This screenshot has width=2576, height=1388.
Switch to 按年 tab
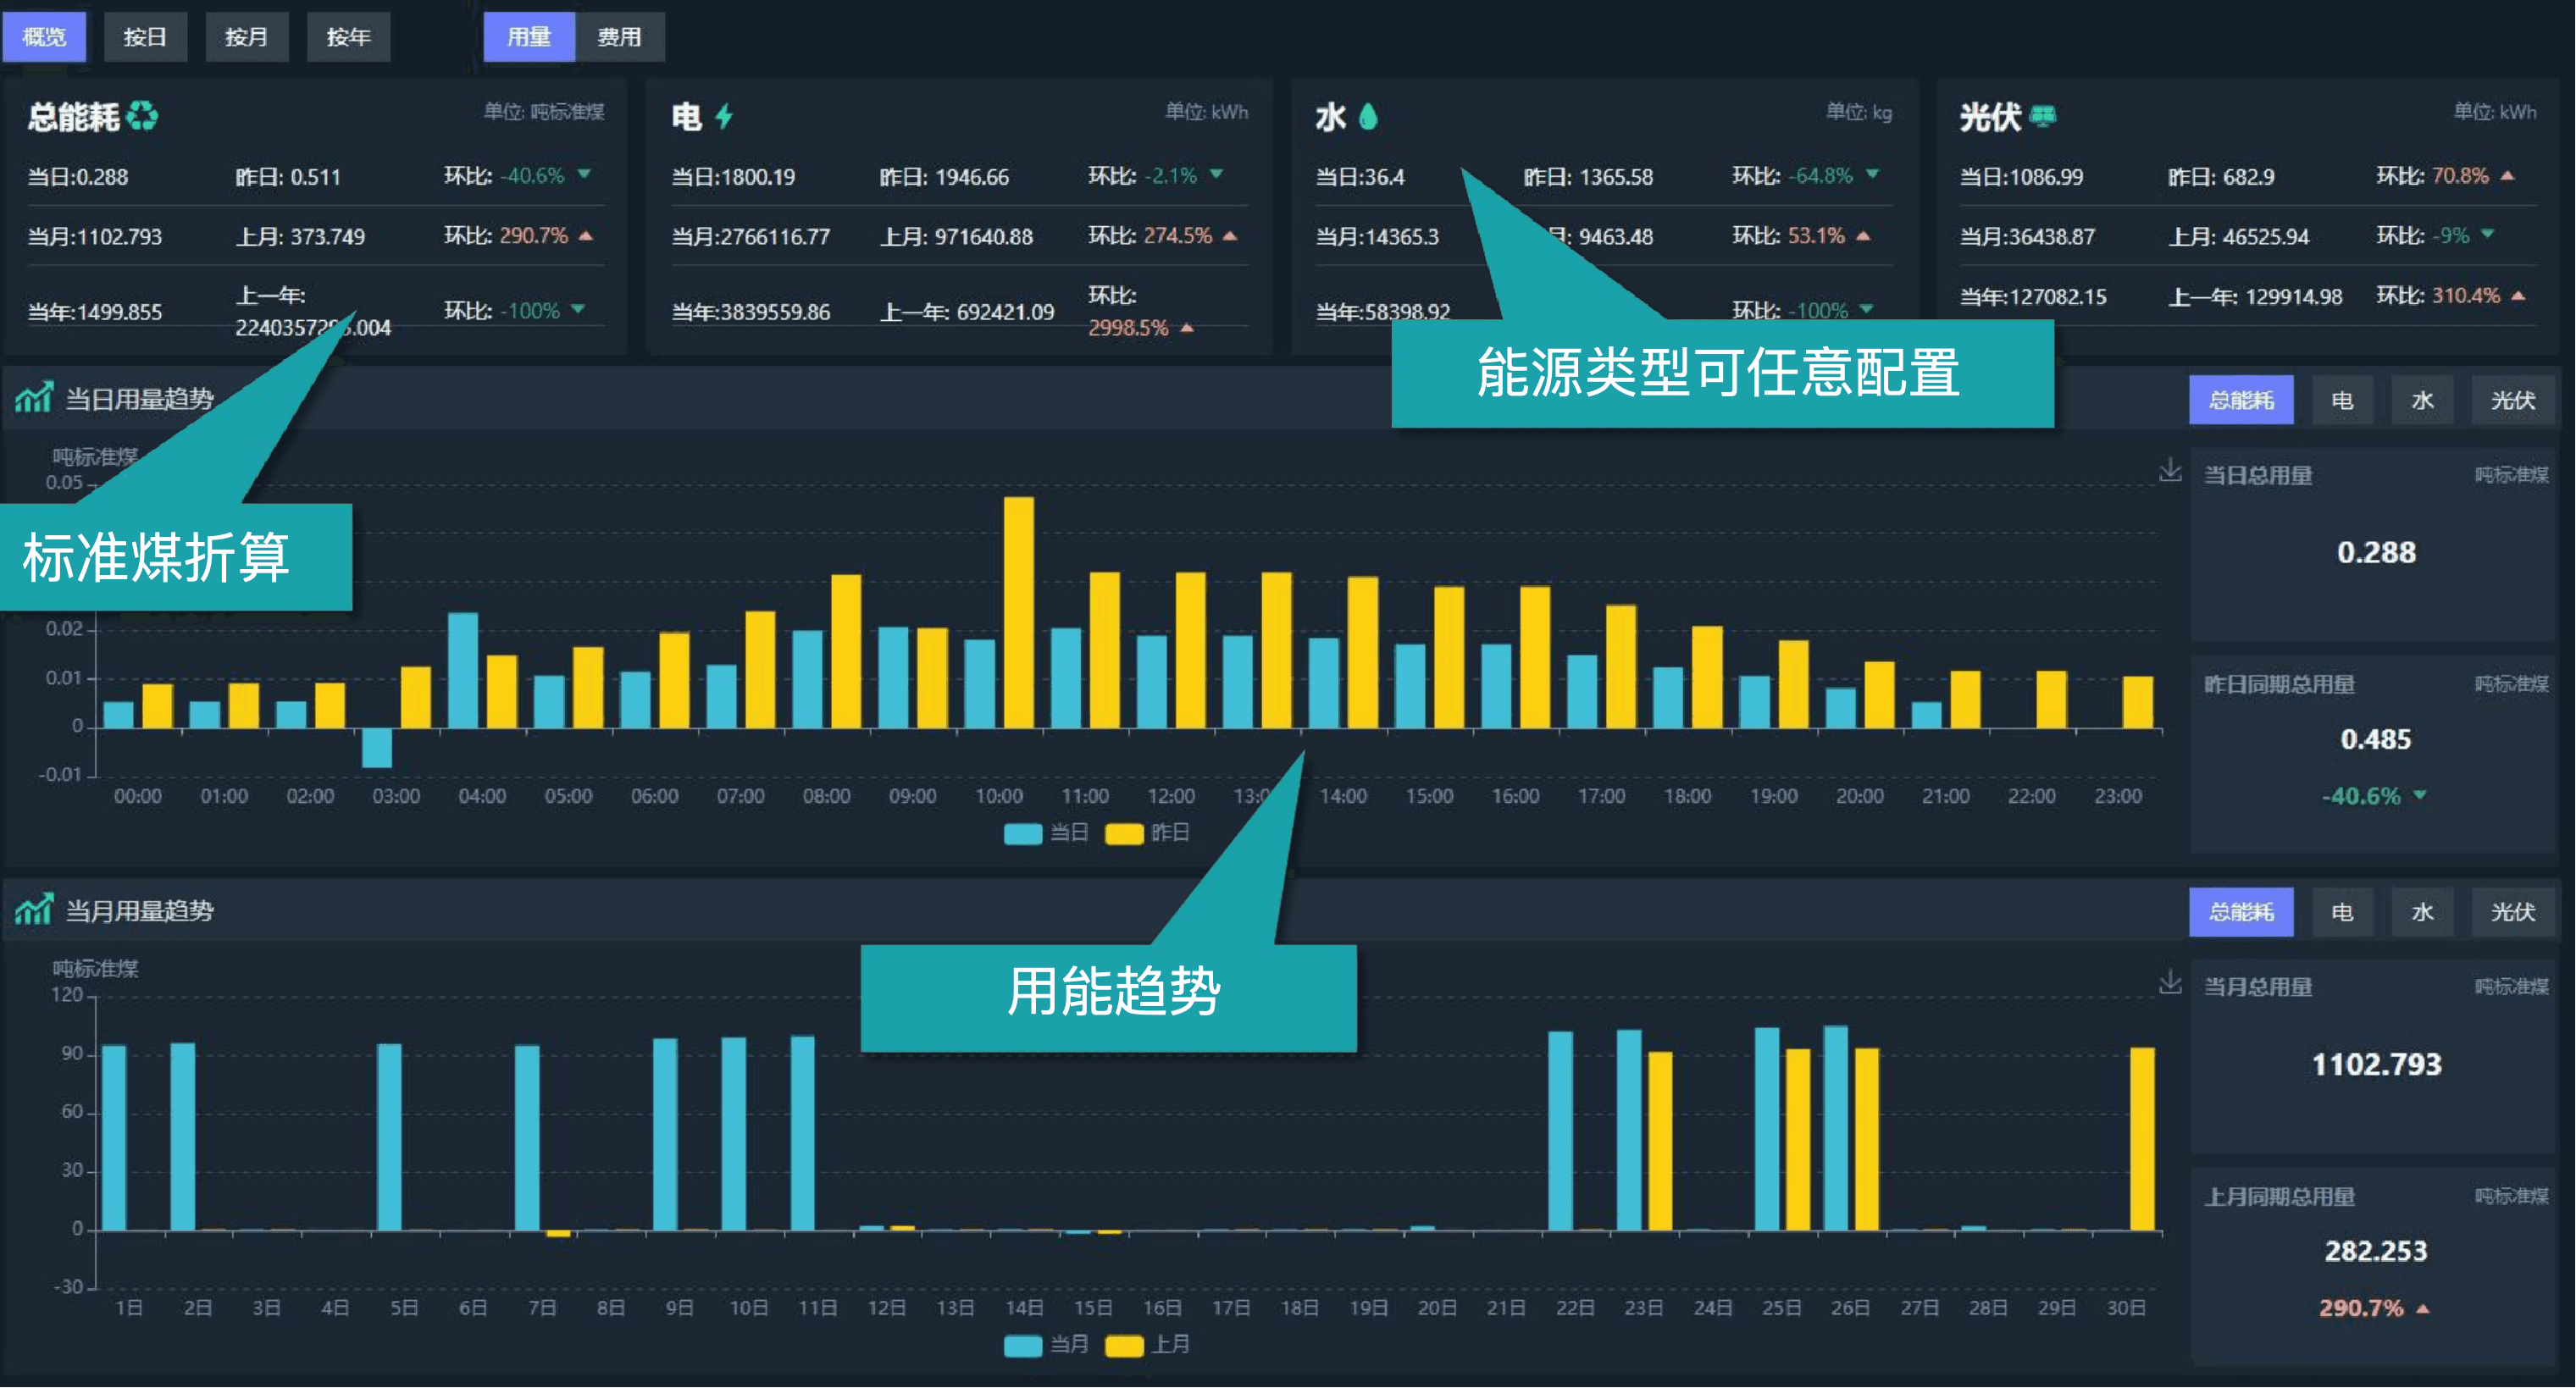point(348,37)
